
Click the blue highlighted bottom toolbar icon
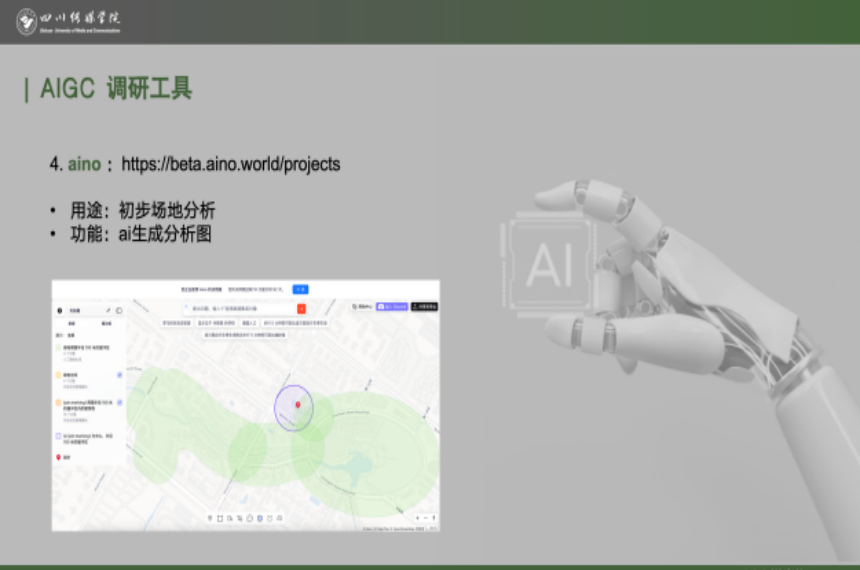(260, 518)
